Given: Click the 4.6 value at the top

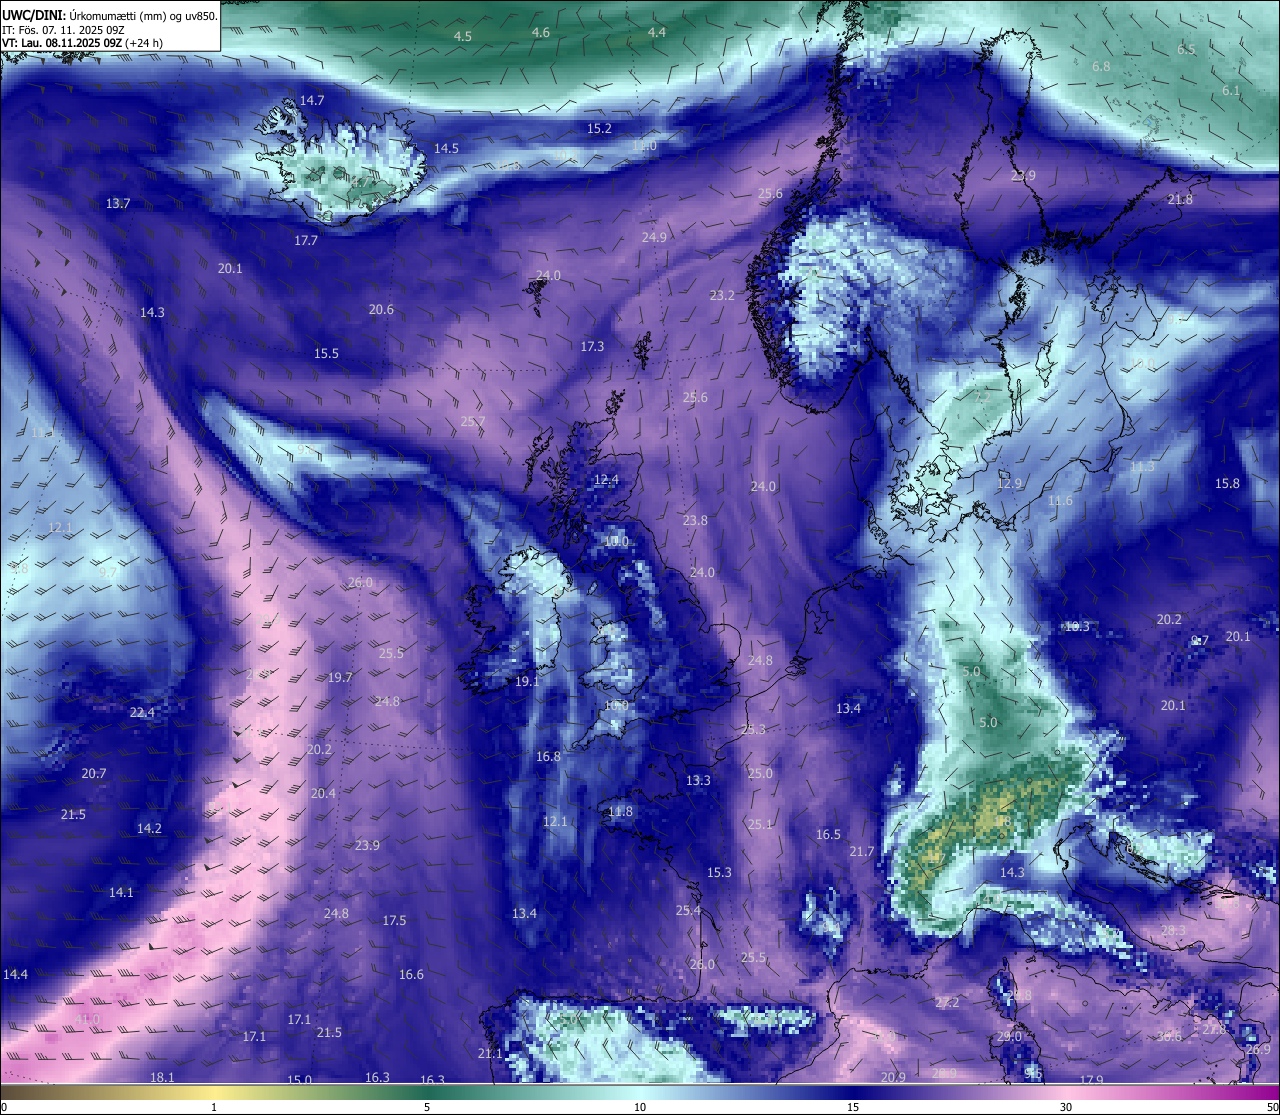Looking at the screenshot, I should 541,33.
